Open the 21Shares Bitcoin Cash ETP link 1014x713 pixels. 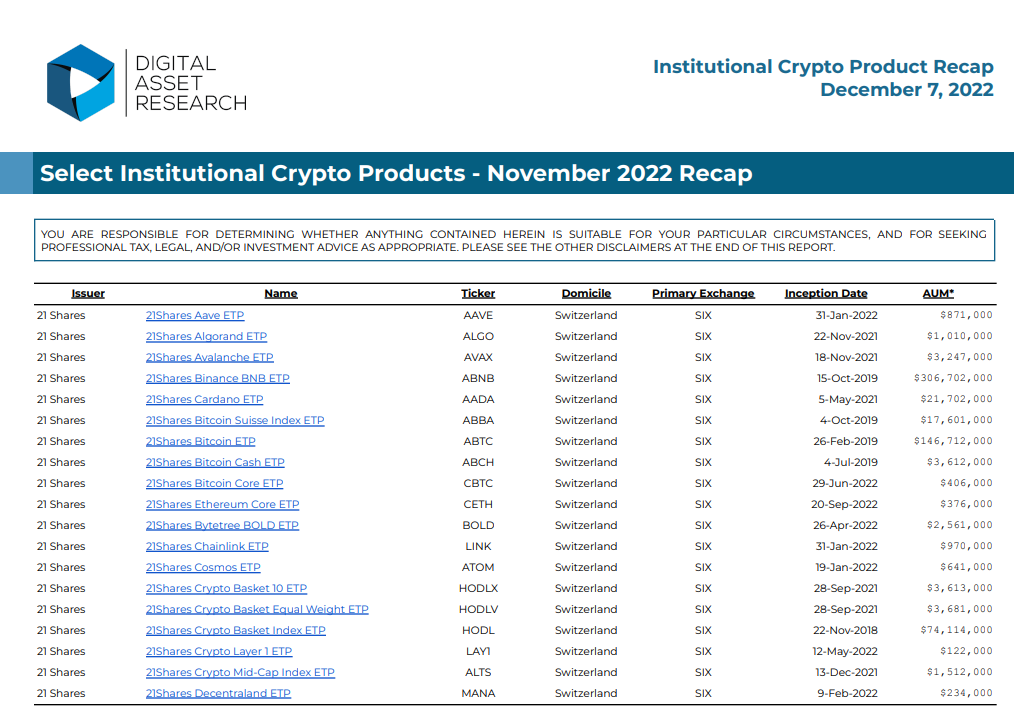point(215,462)
